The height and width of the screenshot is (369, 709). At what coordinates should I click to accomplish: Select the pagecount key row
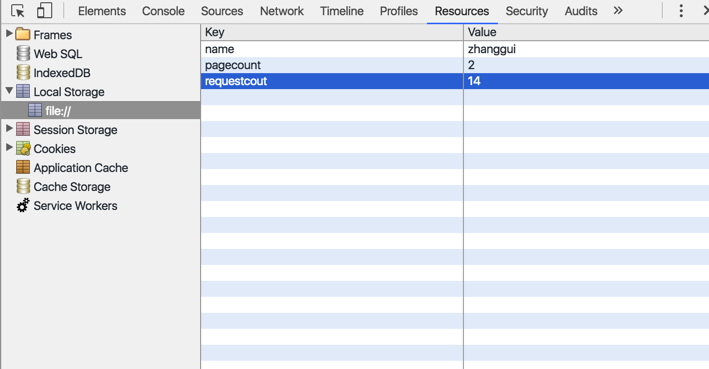click(x=455, y=65)
